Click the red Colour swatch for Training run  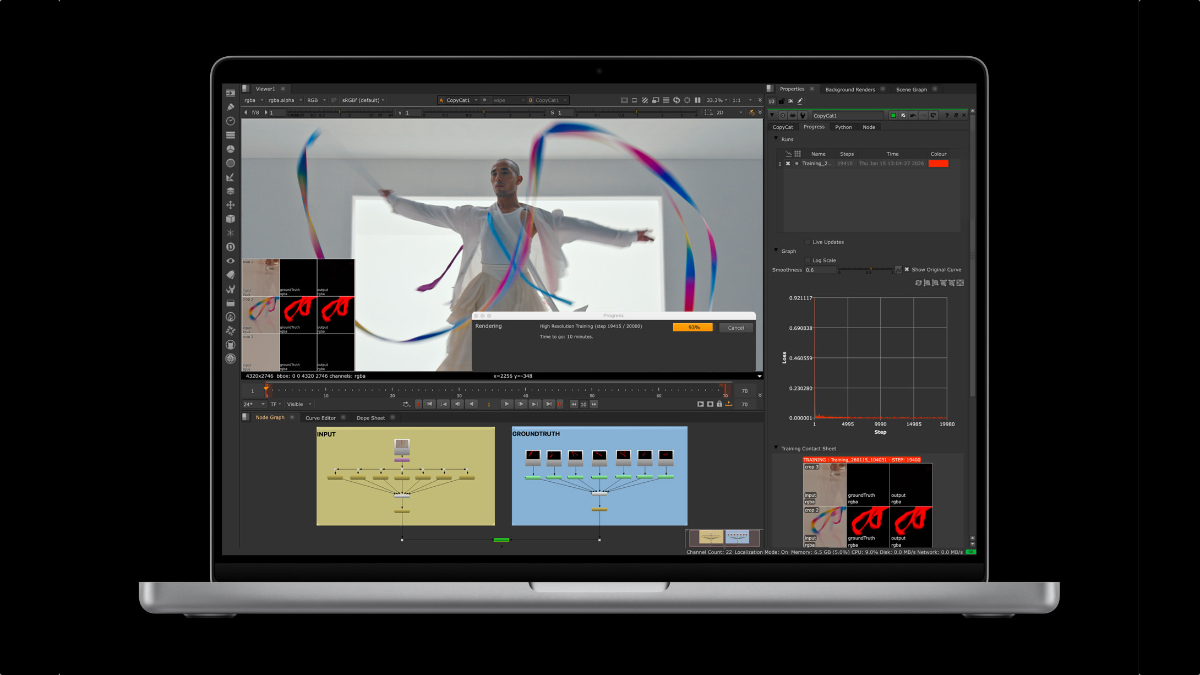click(938, 164)
